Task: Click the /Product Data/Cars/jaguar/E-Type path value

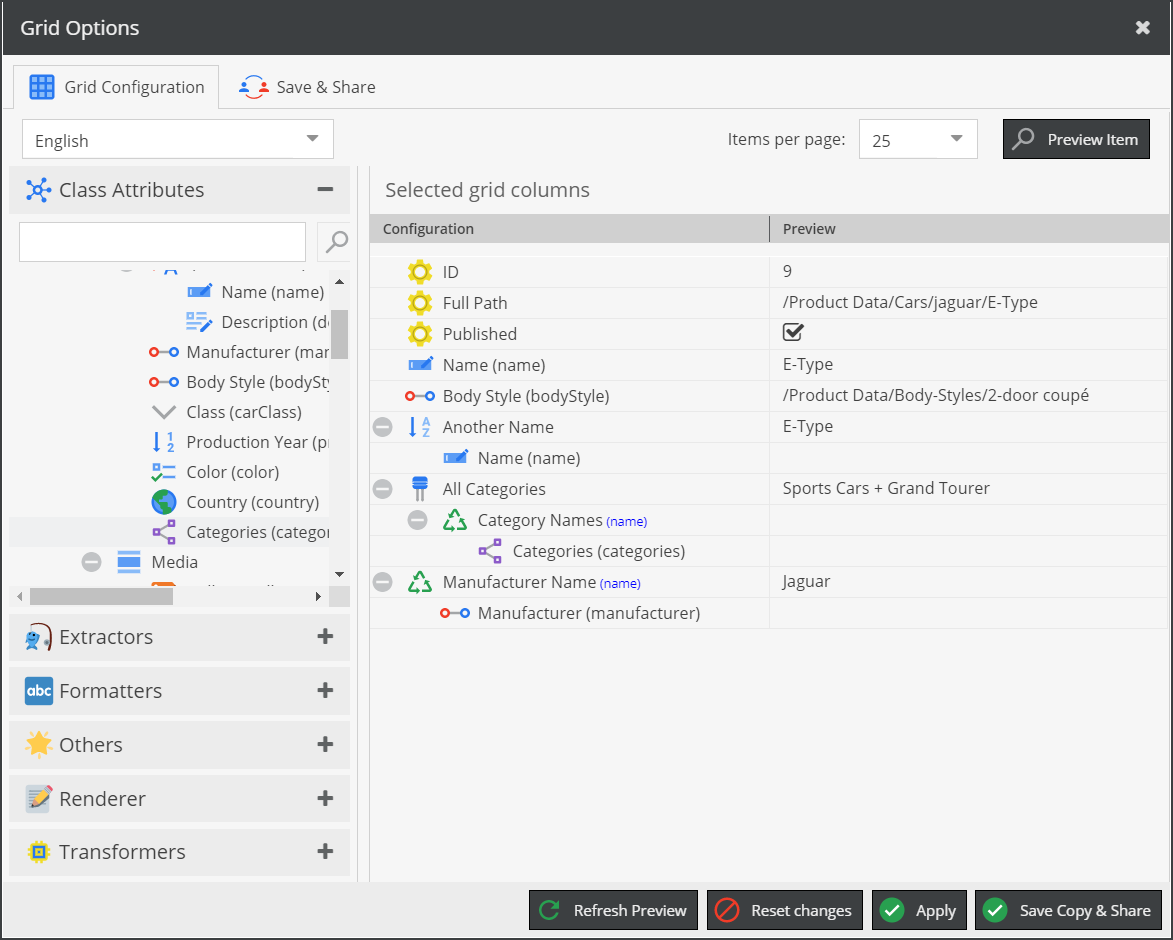Action: point(910,302)
